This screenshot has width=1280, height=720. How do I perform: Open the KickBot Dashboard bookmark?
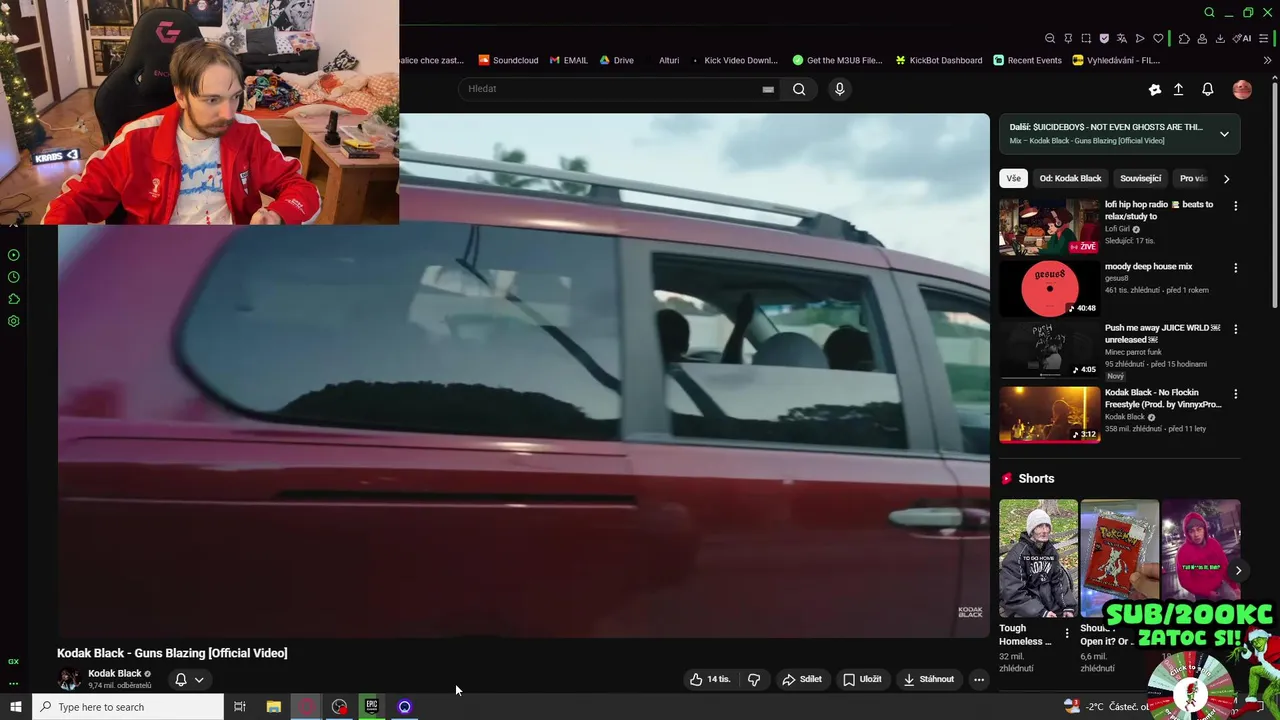(939, 60)
